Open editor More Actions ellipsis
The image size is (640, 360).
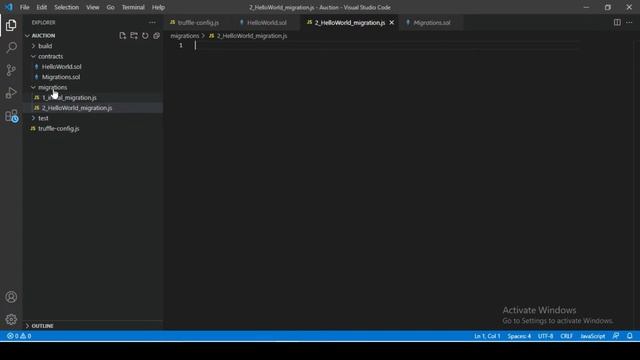pos(629,22)
